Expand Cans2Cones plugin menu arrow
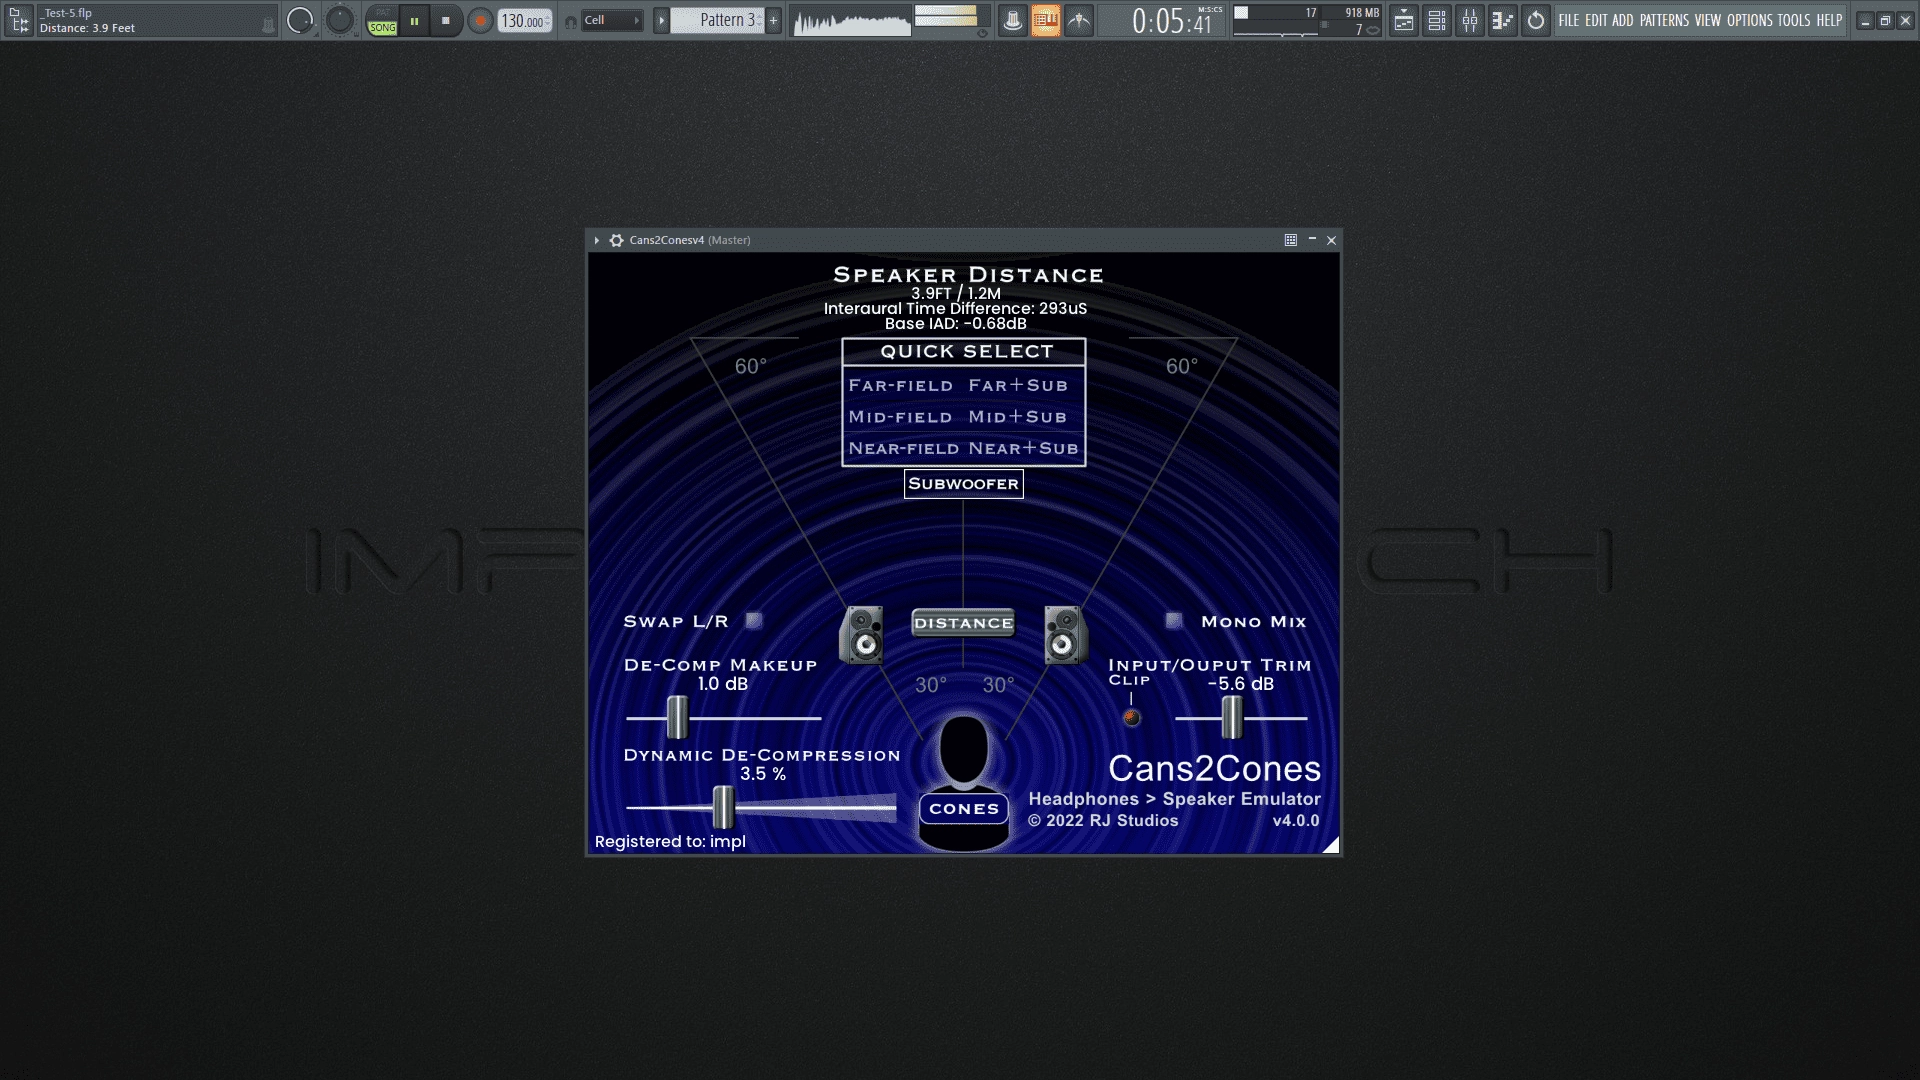This screenshot has width=1920, height=1080. (597, 240)
